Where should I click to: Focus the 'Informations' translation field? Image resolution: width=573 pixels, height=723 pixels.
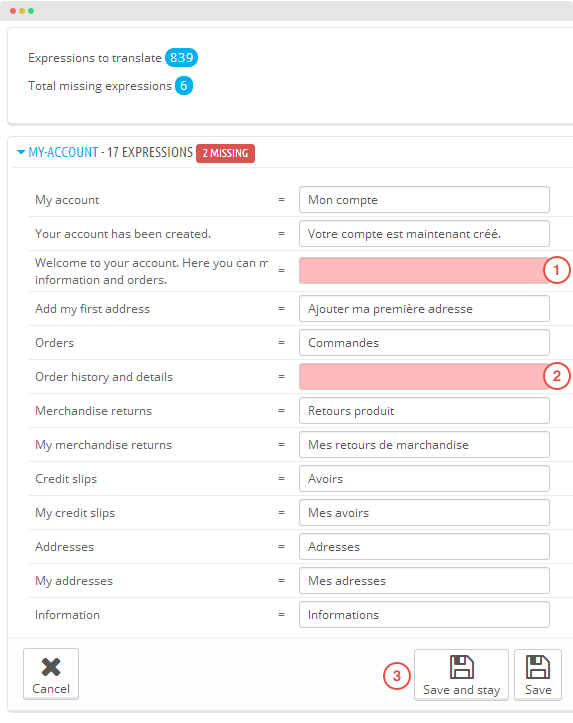pos(424,615)
